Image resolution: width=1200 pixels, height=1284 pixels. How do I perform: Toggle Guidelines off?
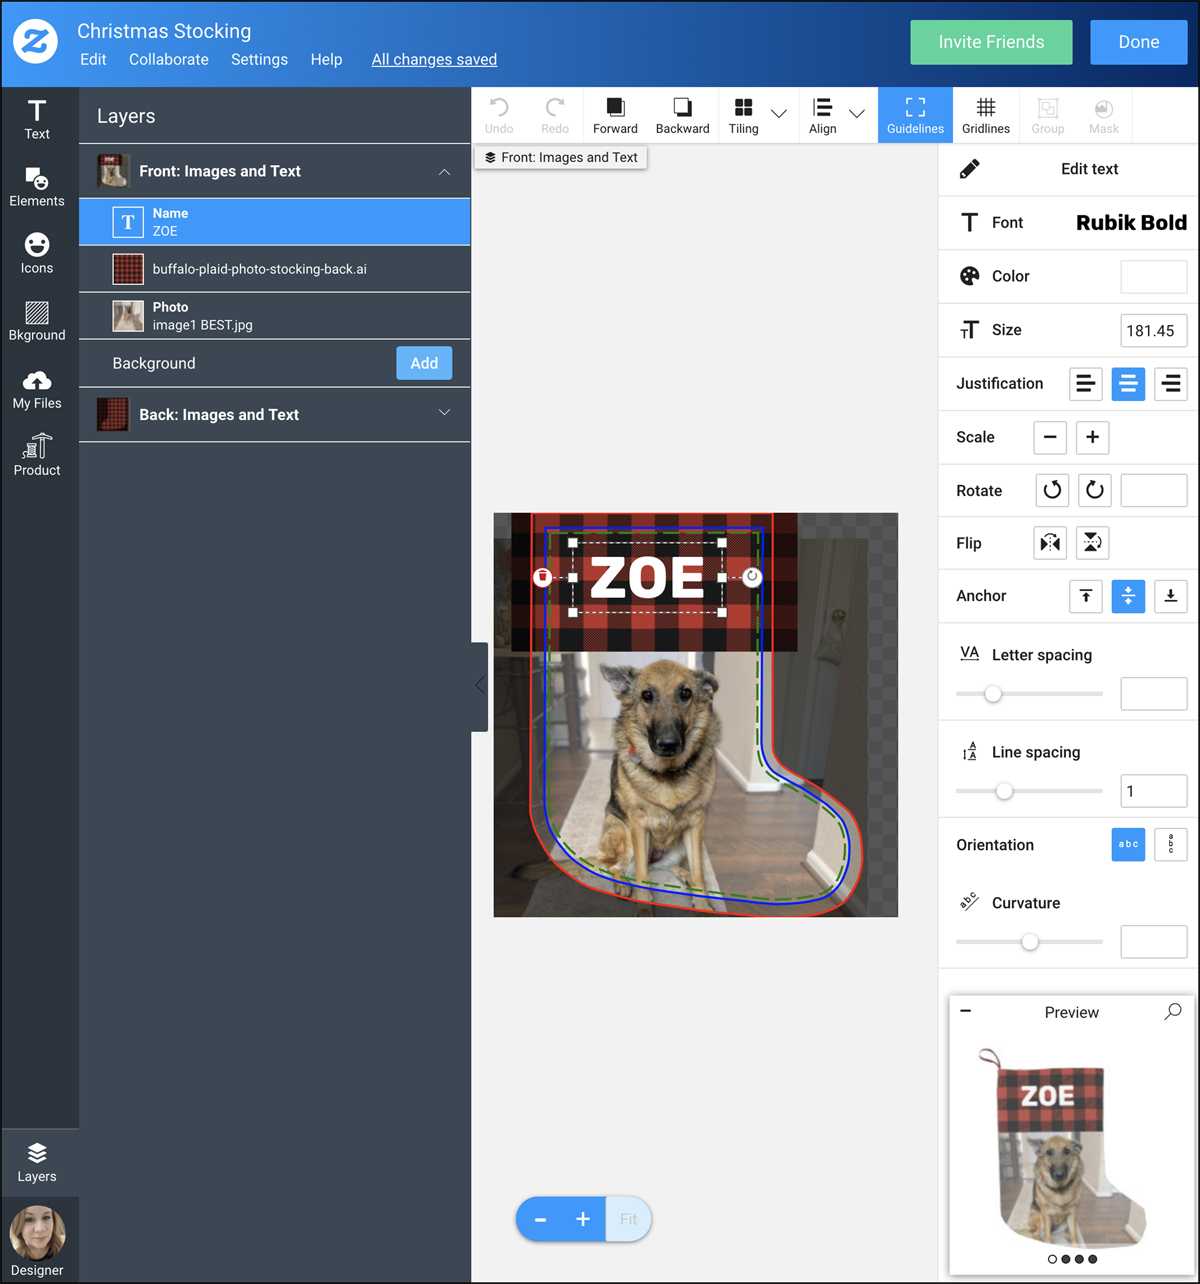click(x=915, y=115)
